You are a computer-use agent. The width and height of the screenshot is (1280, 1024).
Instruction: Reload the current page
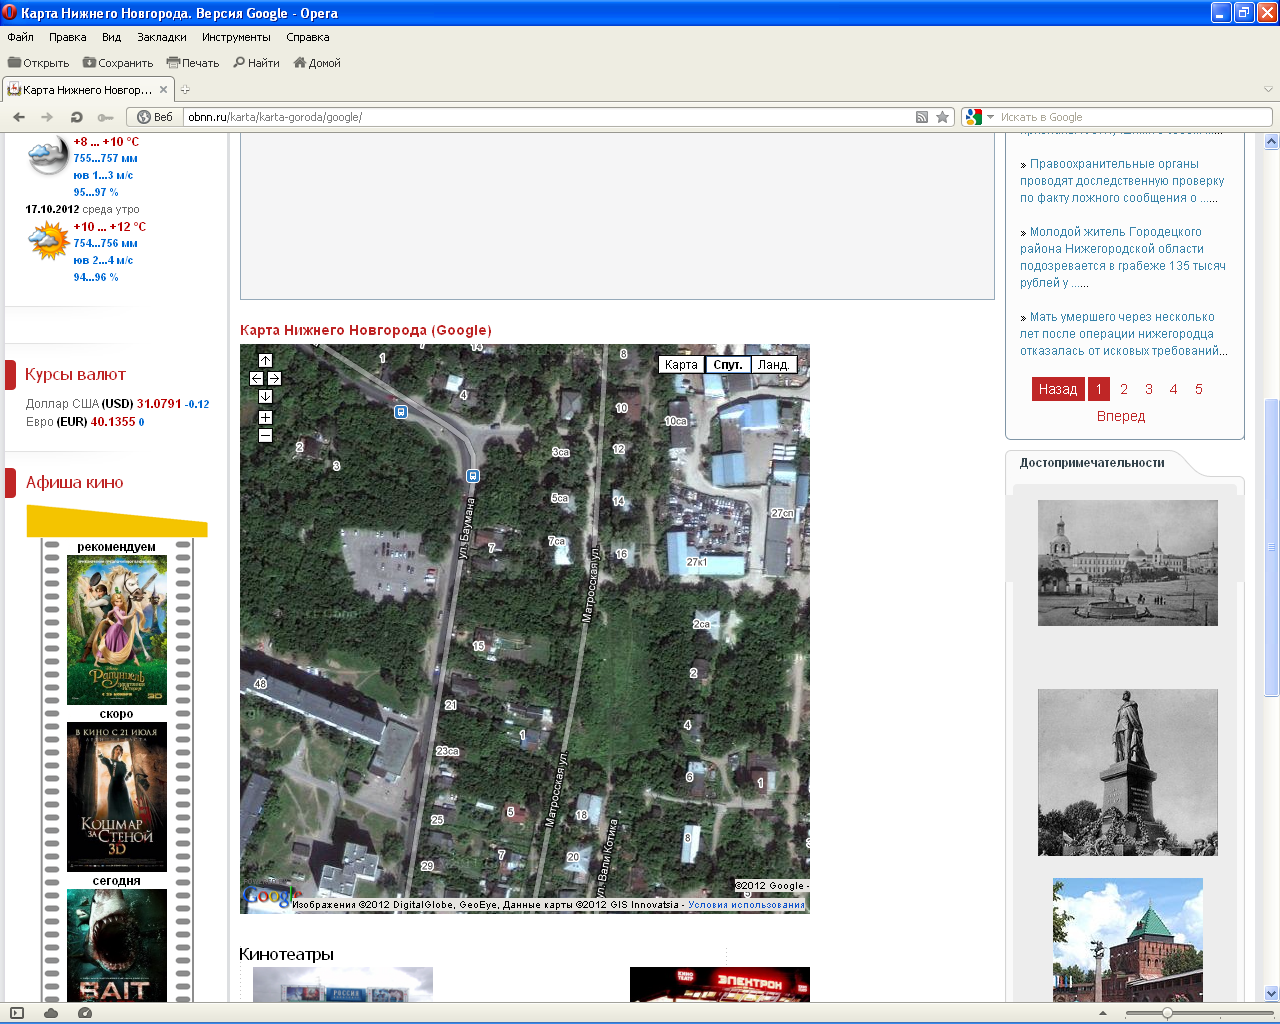[76, 117]
